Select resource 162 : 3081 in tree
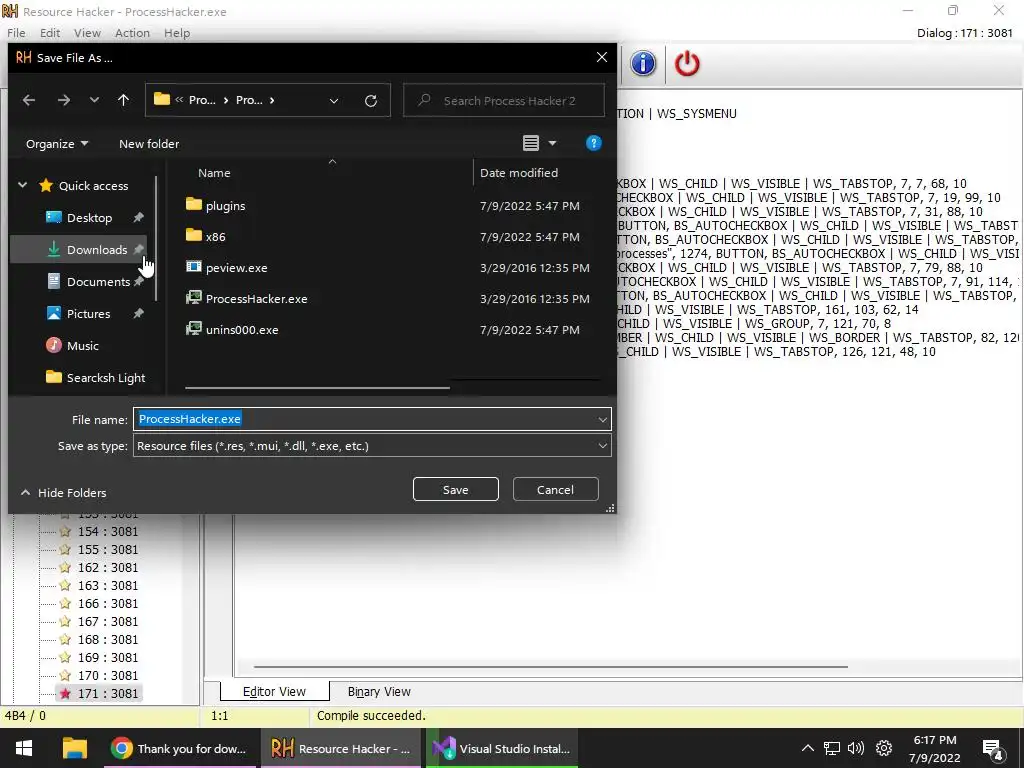Screen dimensions: 1024x768 (108, 568)
